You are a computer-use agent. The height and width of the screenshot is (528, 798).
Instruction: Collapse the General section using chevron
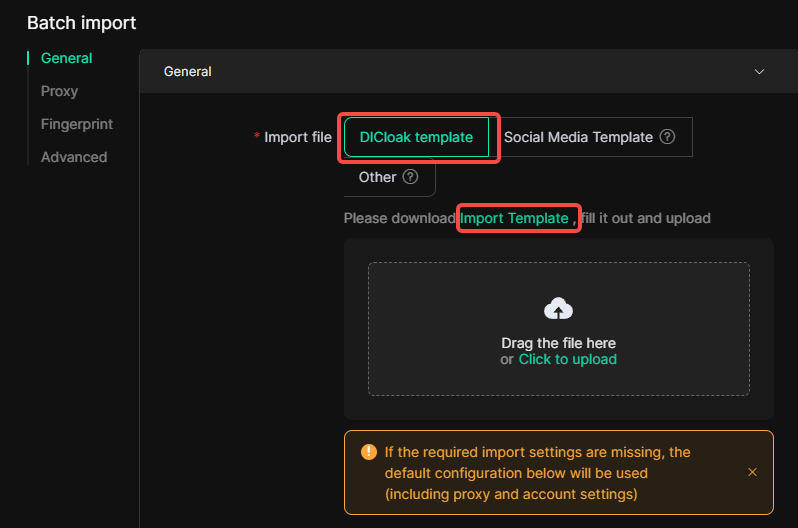pos(759,72)
